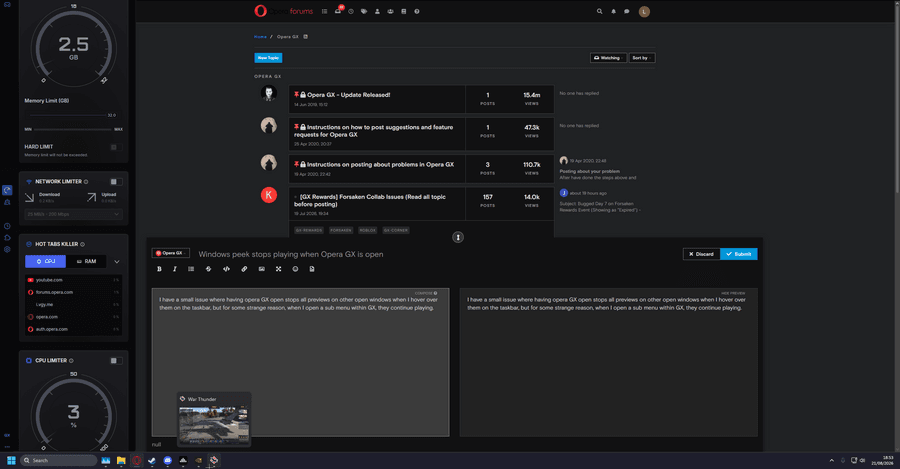
Task: Open unread inbox icon with red badge
Action: 338,11
